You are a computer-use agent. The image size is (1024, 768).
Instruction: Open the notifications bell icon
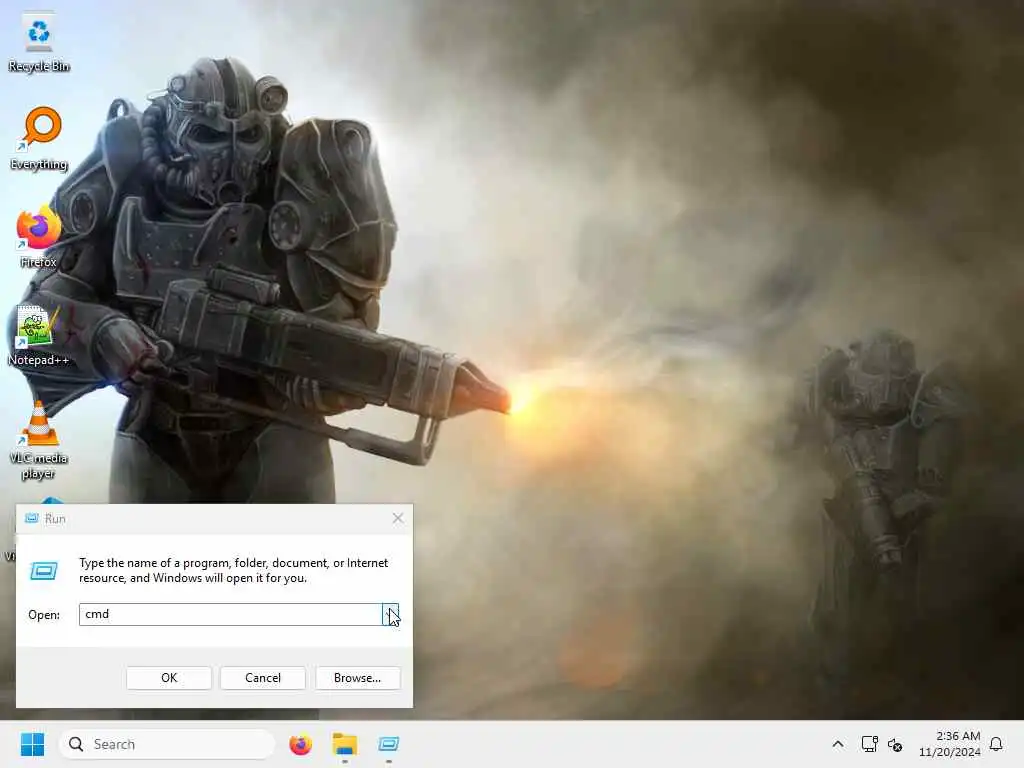pyautogui.click(x=997, y=744)
